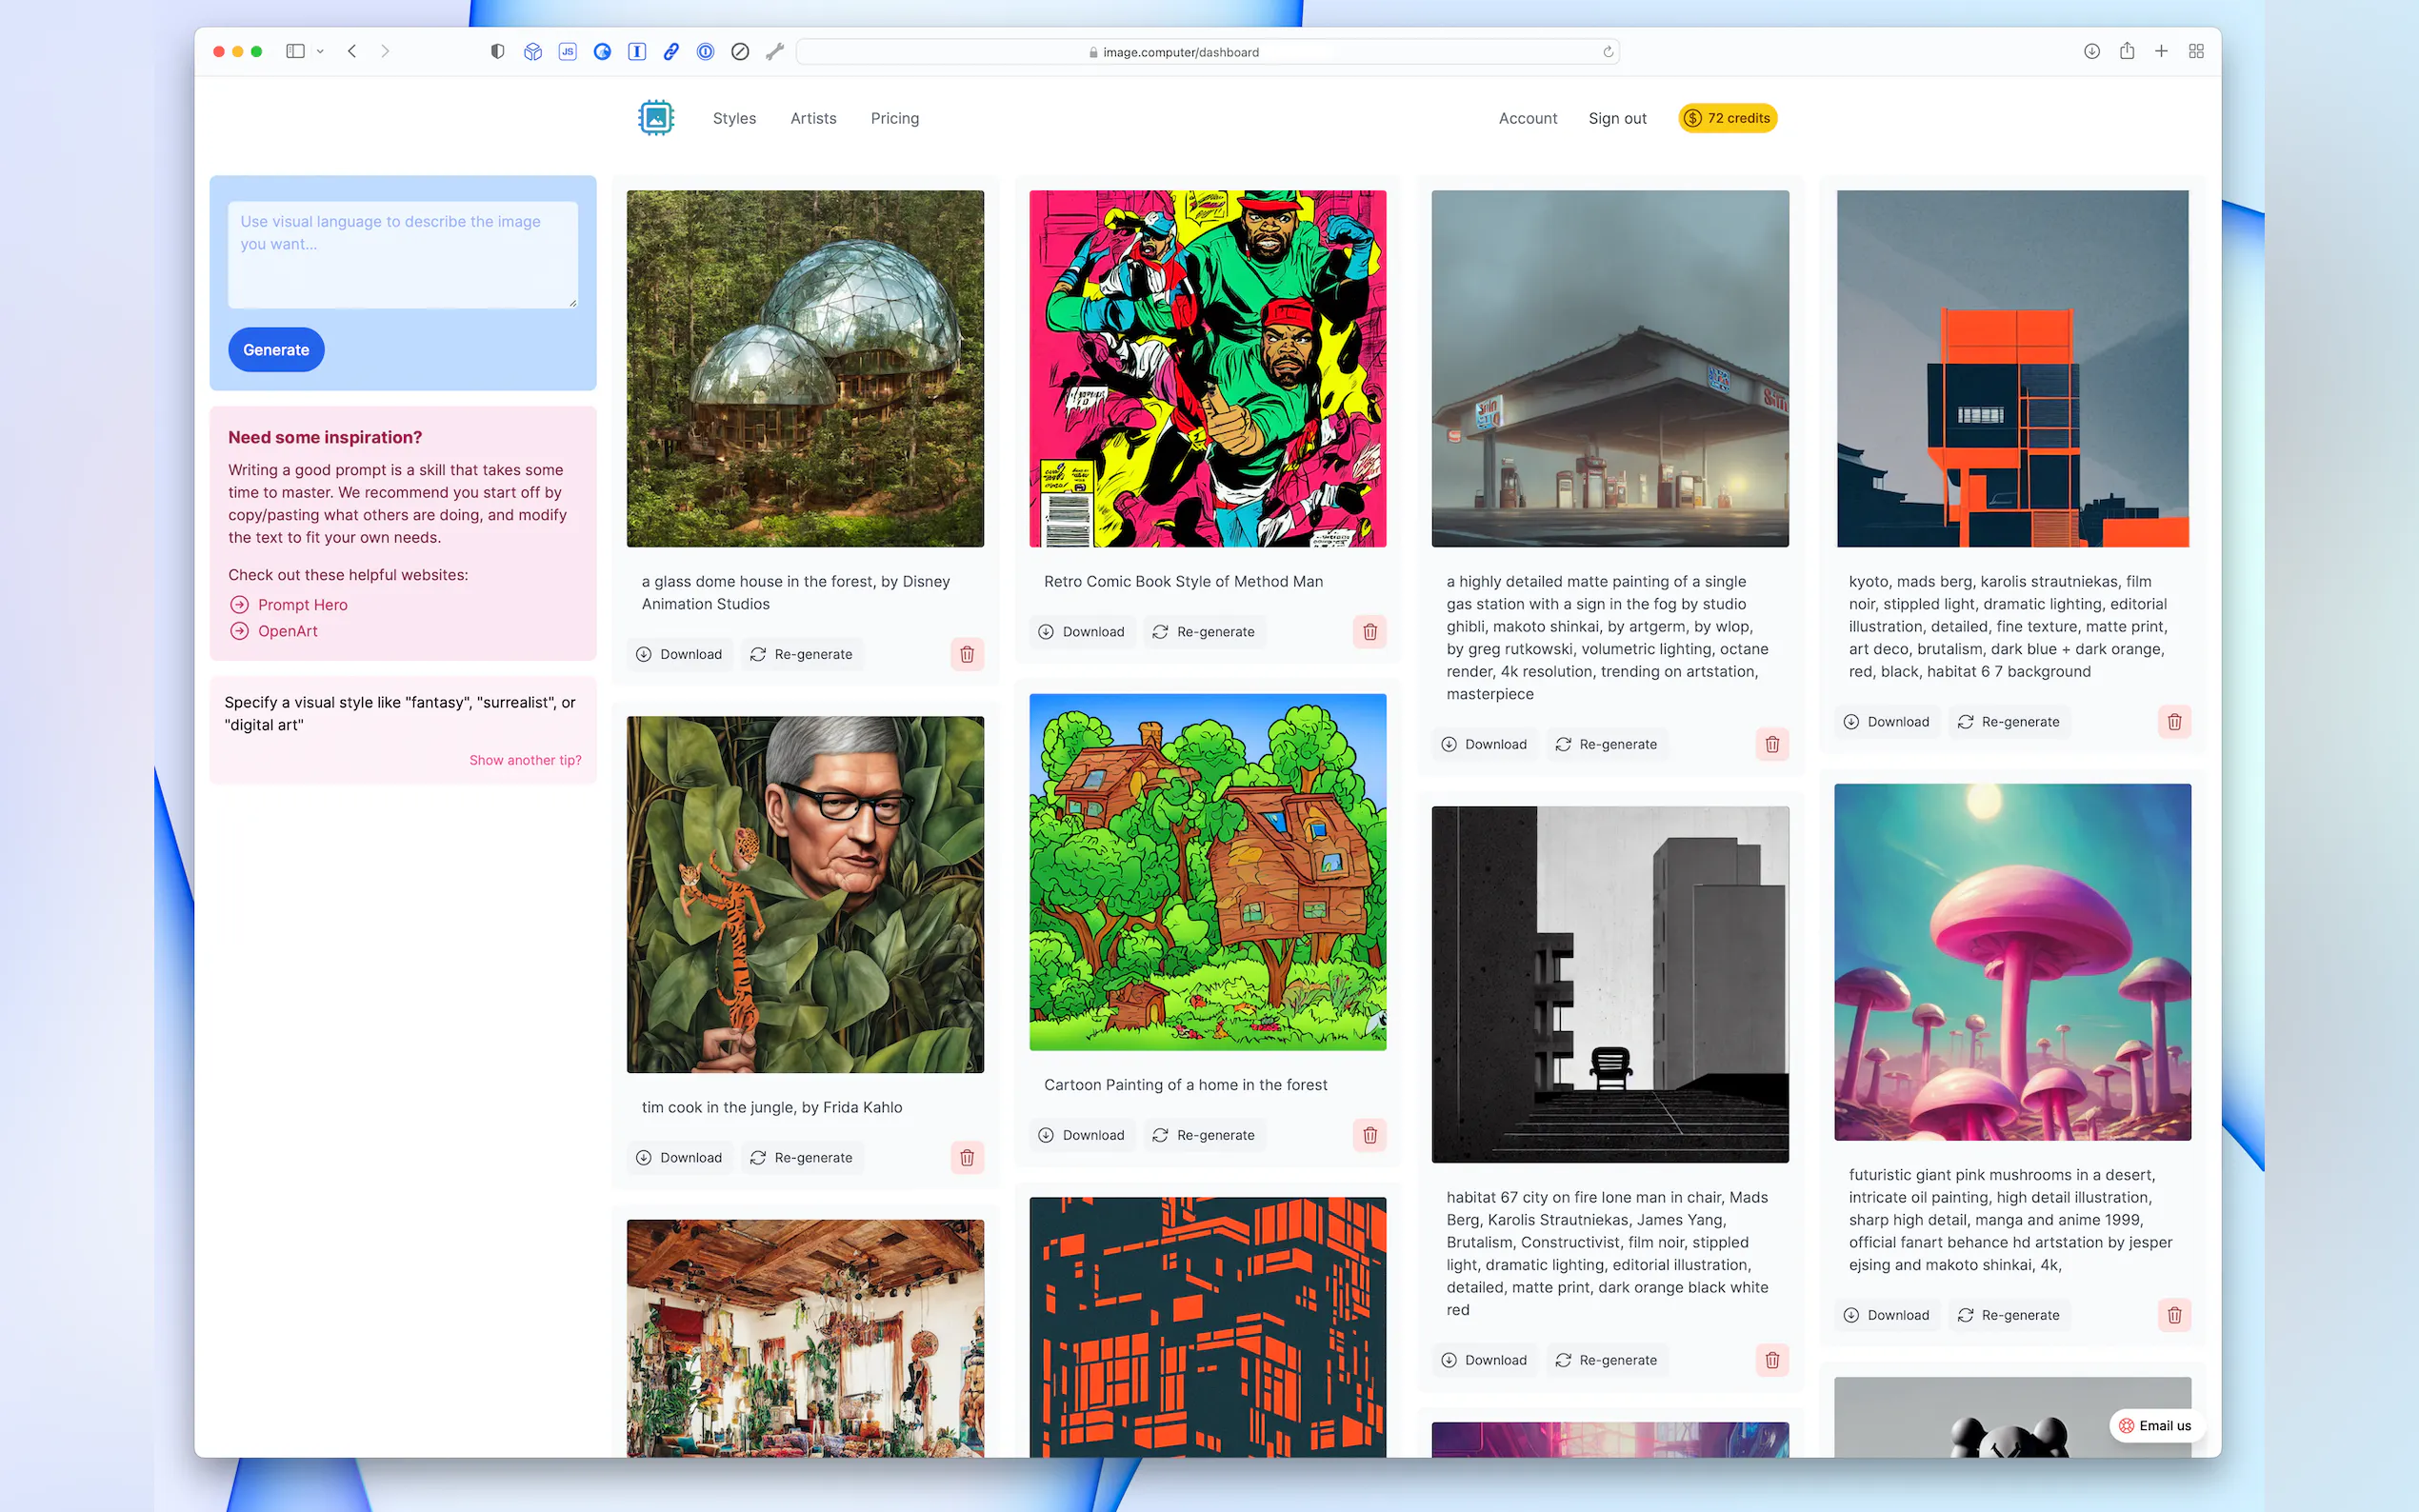Show Safari tab overview grid
The width and height of the screenshot is (2419, 1512).
point(2196,51)
